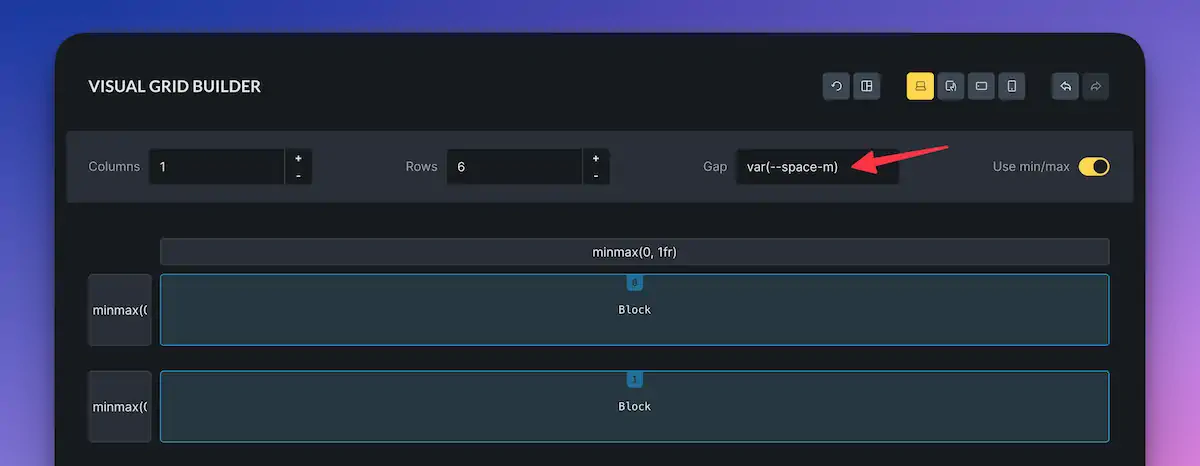Open the grid layout templates icon
Screen dimensions: 1200x466
coord(867,86)
